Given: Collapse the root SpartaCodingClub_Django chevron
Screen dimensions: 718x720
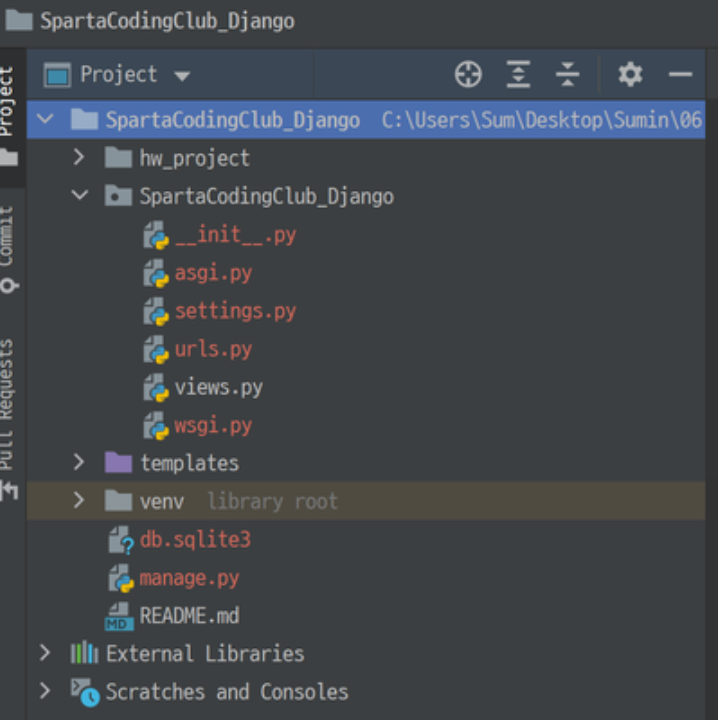Looking at the screenshot, I should [x=45, y=119].
